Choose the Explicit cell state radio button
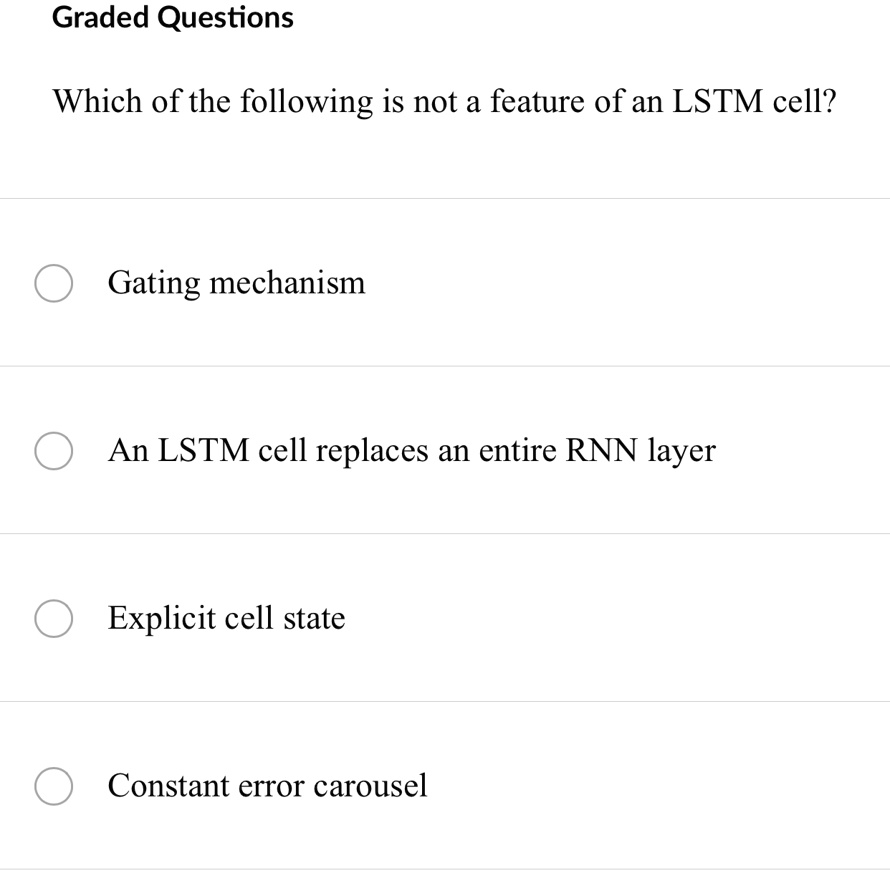Image resolution: width=890 pixels, height=874 pixels. [54, 618]
